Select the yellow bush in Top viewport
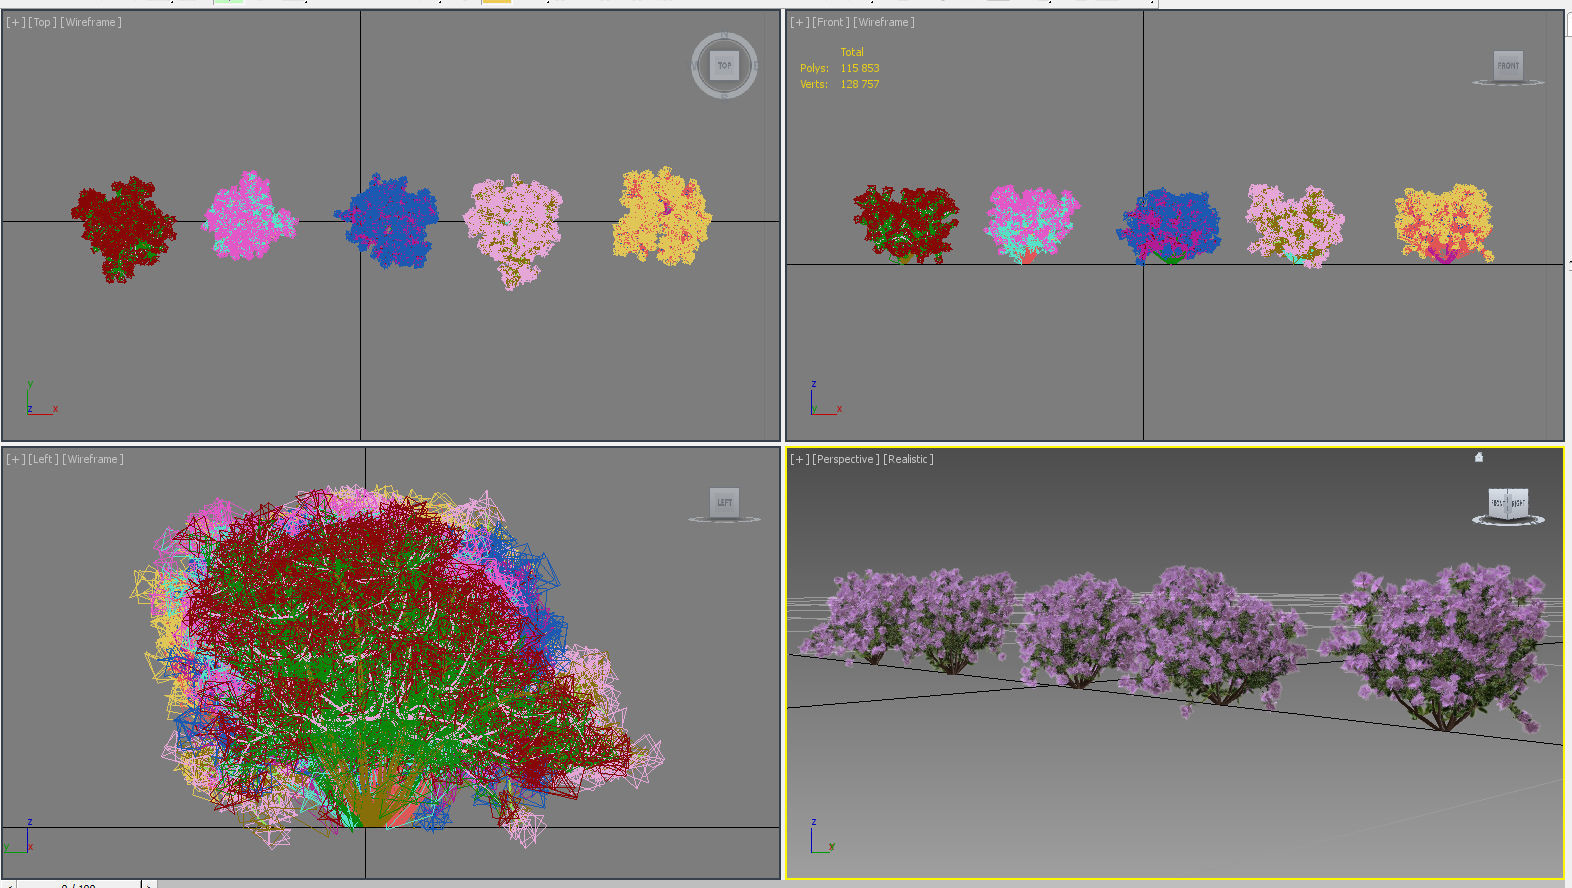The image size is (1572, 888). point(662,216)
